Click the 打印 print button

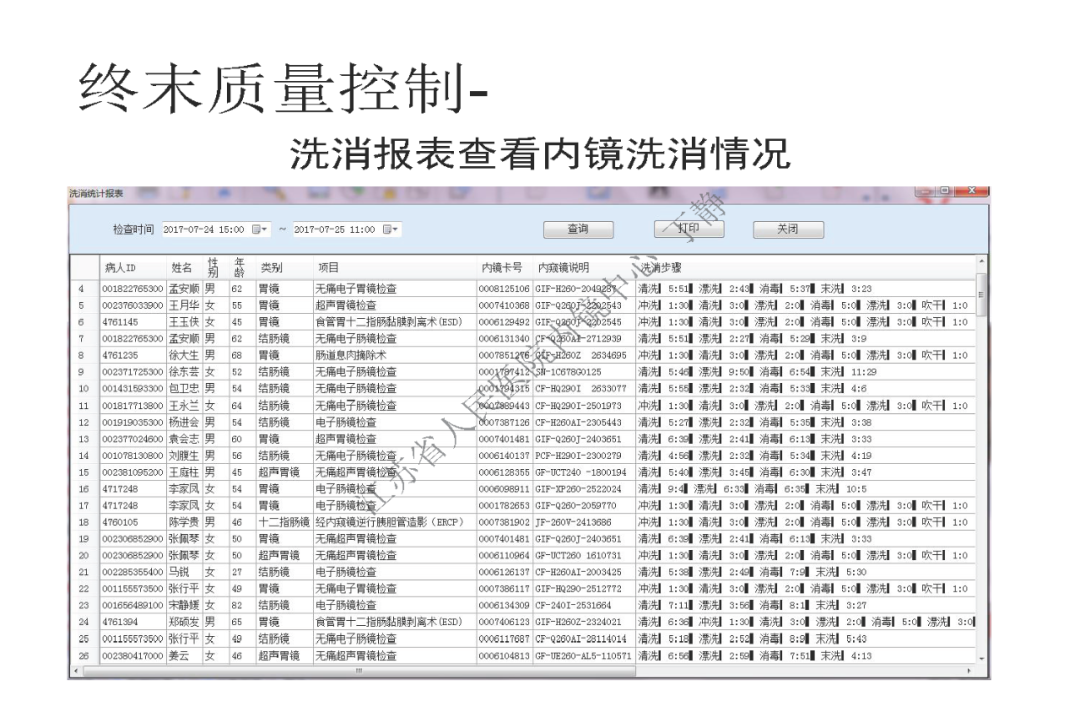click(x=688, y=228)
